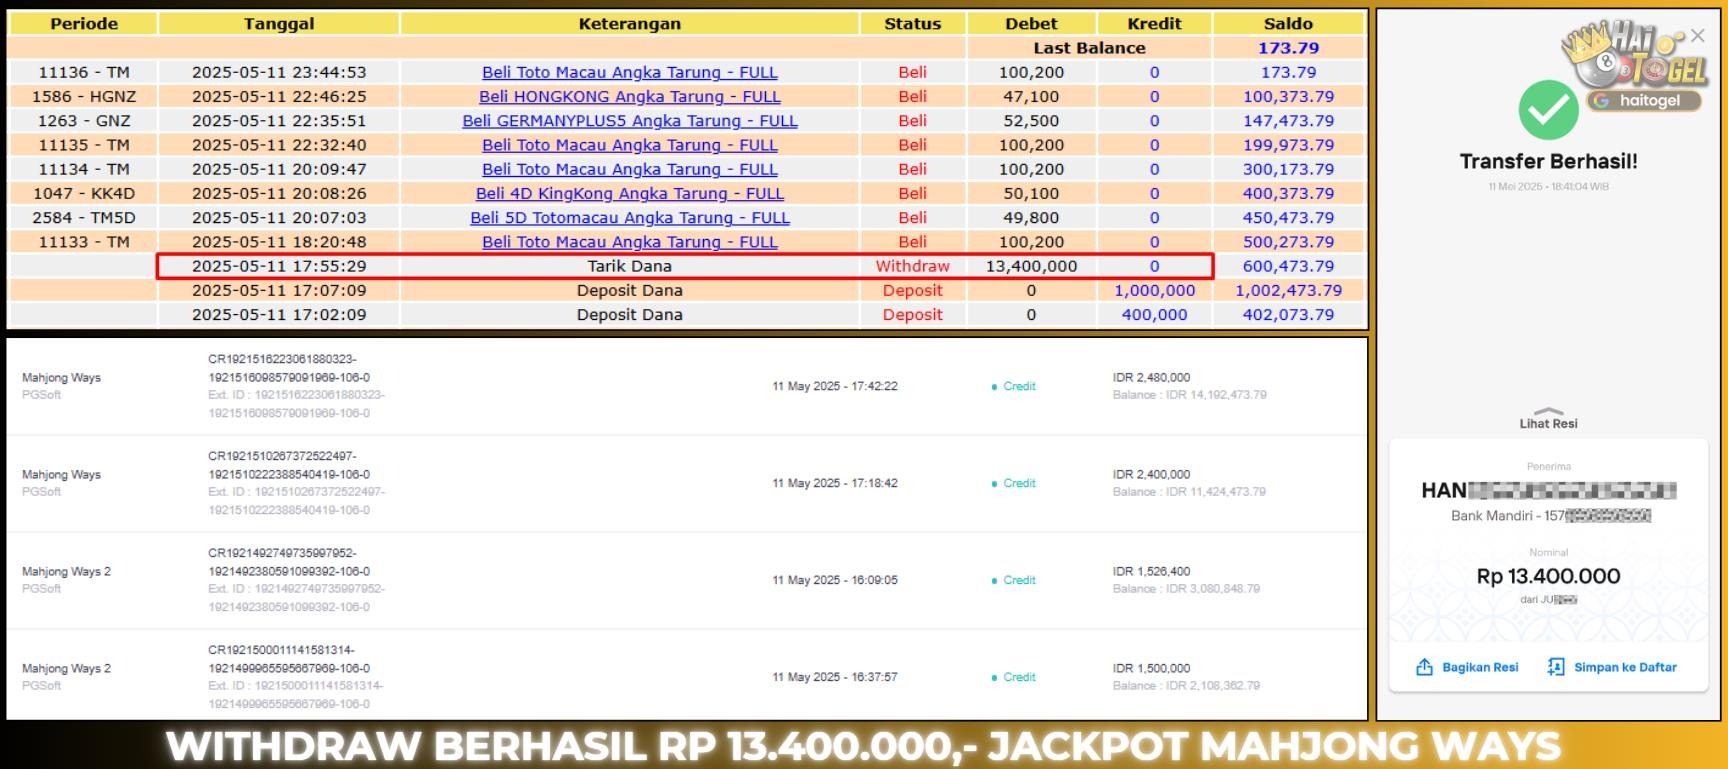1728x769 pixels.
Task: Open Beli 5D Totomacau Angka Tarung link
Action: pyautogui.click(x=629, y=217)
